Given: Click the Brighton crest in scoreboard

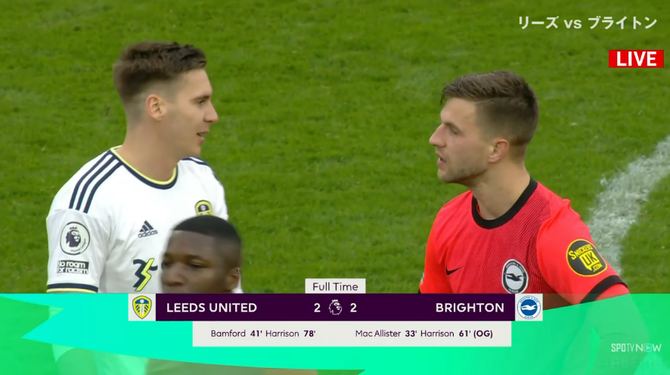Looking at the screenshot, I should (529, 307).
